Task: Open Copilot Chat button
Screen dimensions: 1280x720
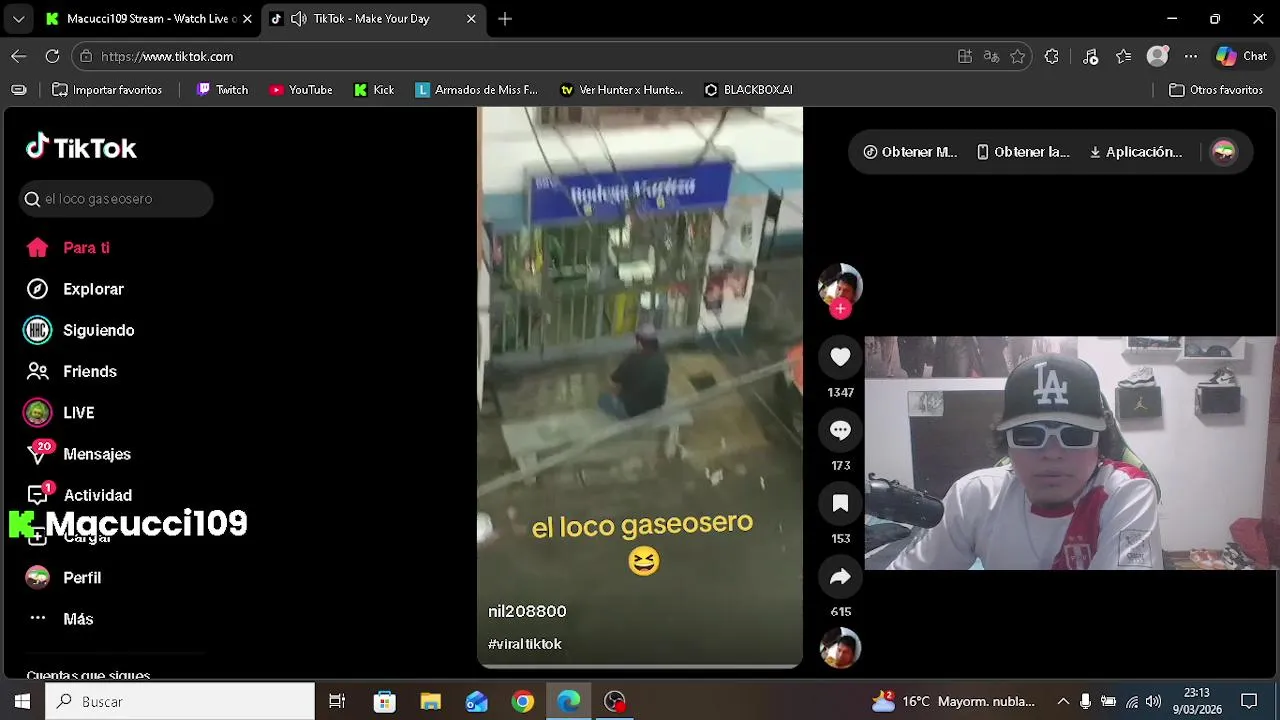Action: (x=1241, y=56)
